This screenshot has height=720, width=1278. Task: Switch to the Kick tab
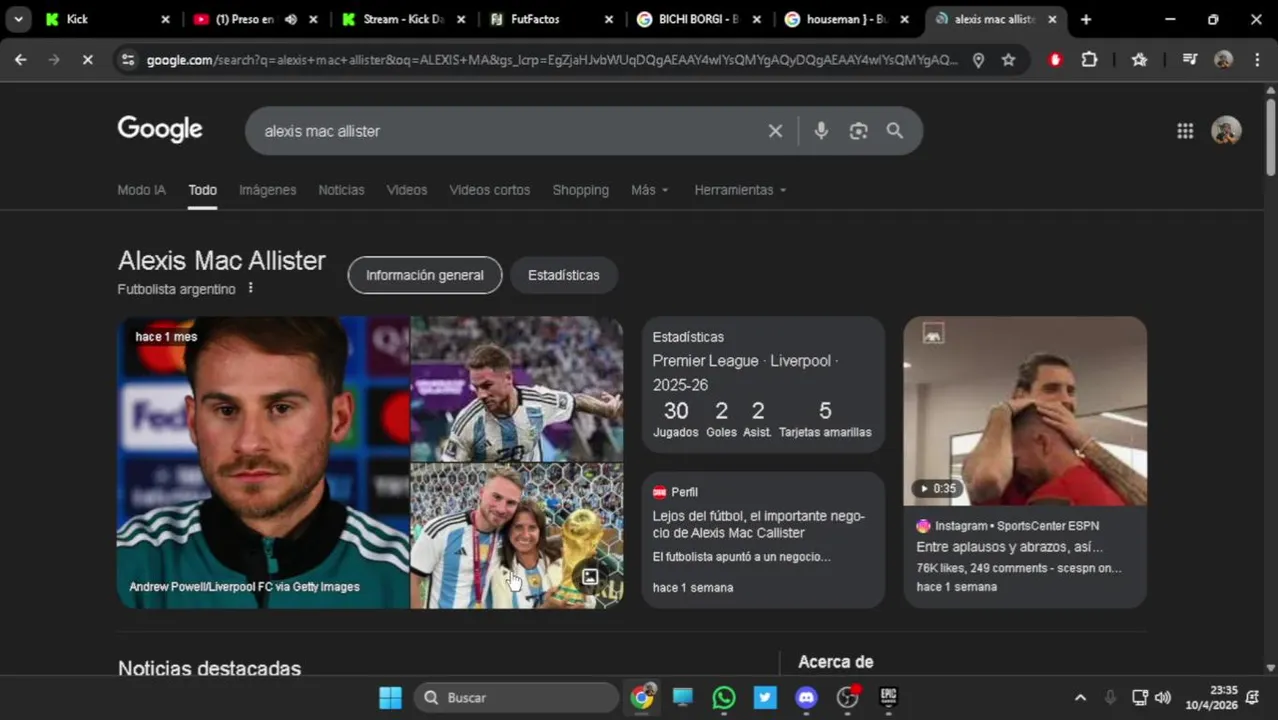(x=108, y=19)
